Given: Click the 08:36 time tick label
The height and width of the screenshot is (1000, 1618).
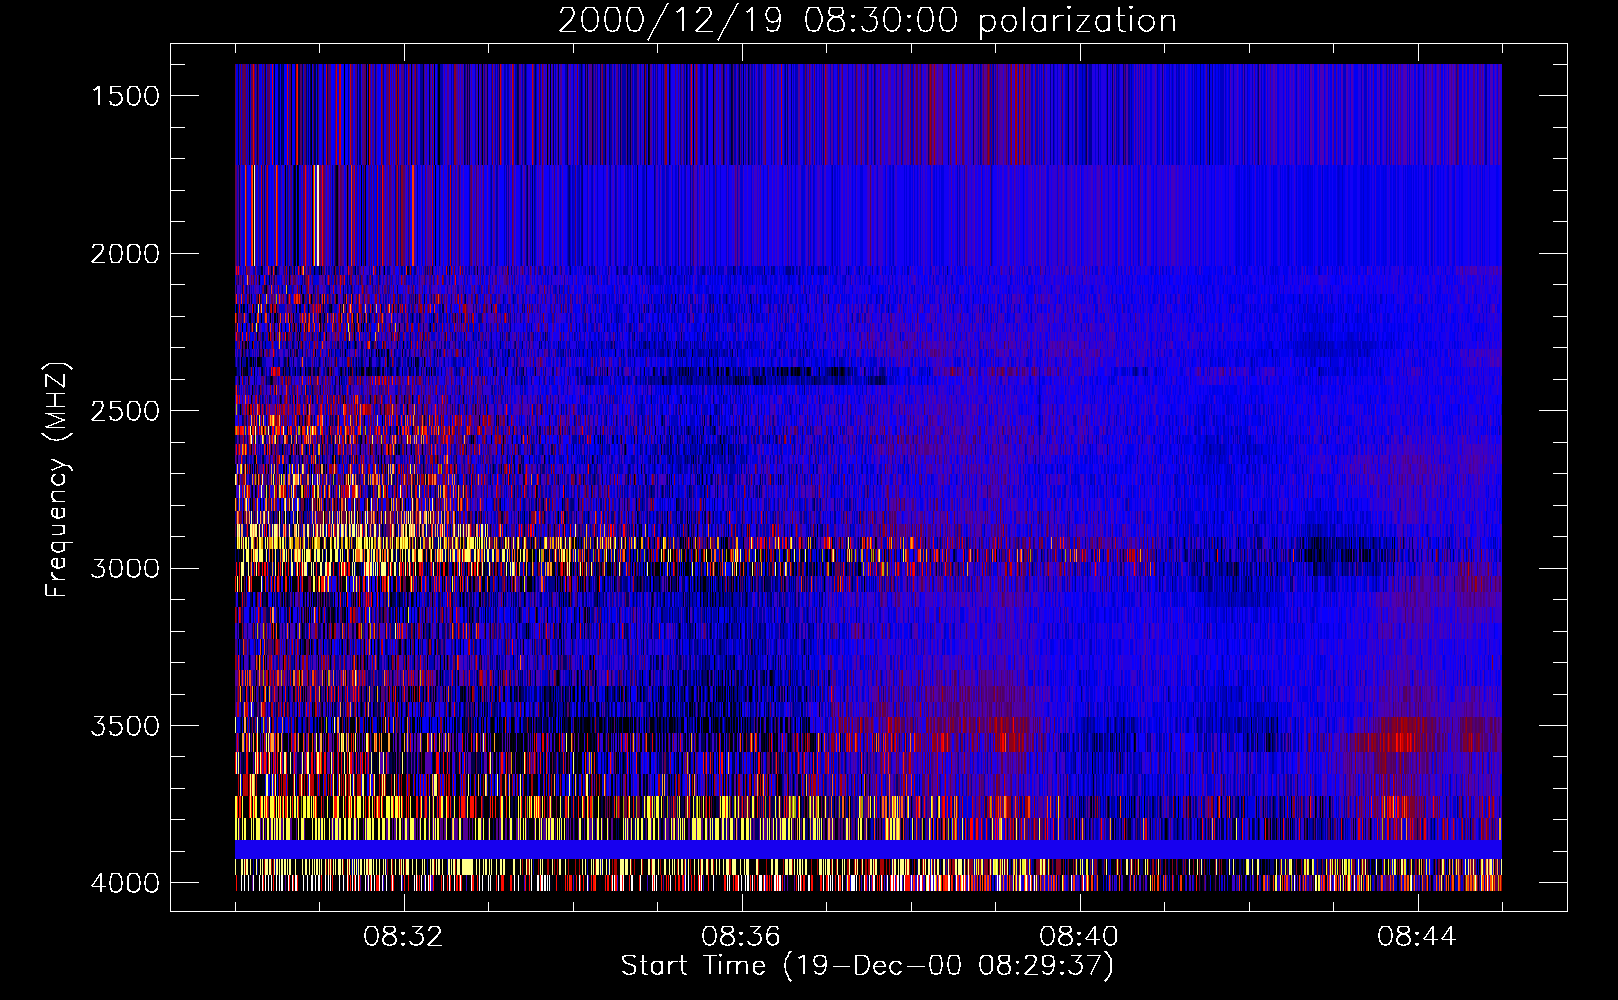Looking at the screenshot, I should pos(741,937).
